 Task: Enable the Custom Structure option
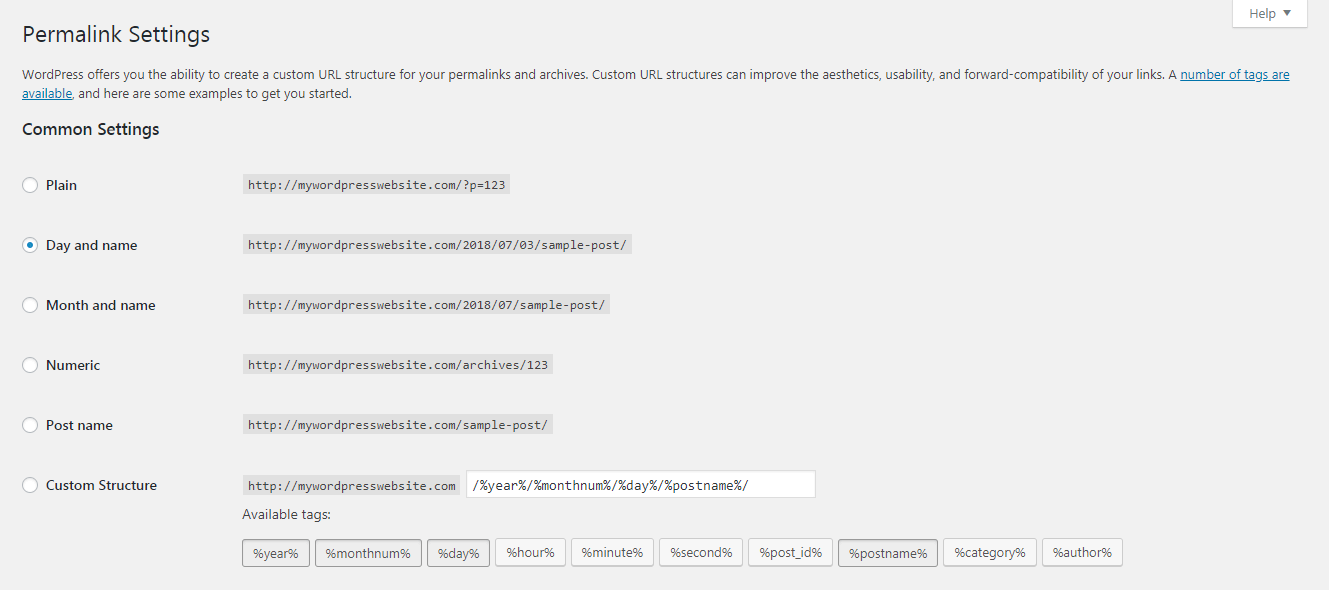point(30,485)
